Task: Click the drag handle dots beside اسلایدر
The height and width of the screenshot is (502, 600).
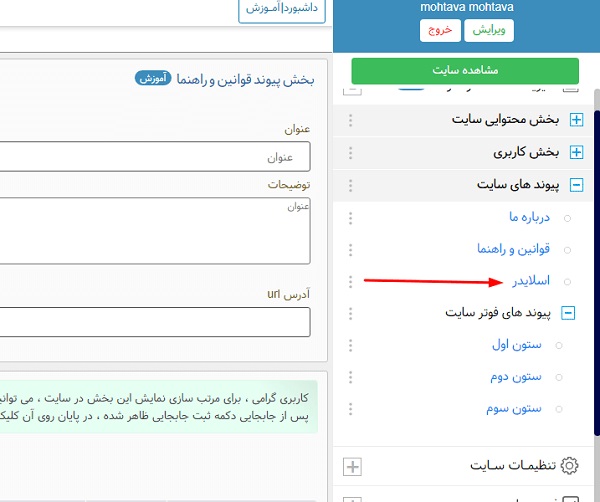Action: pyautogui.click(x=350, y=281)
